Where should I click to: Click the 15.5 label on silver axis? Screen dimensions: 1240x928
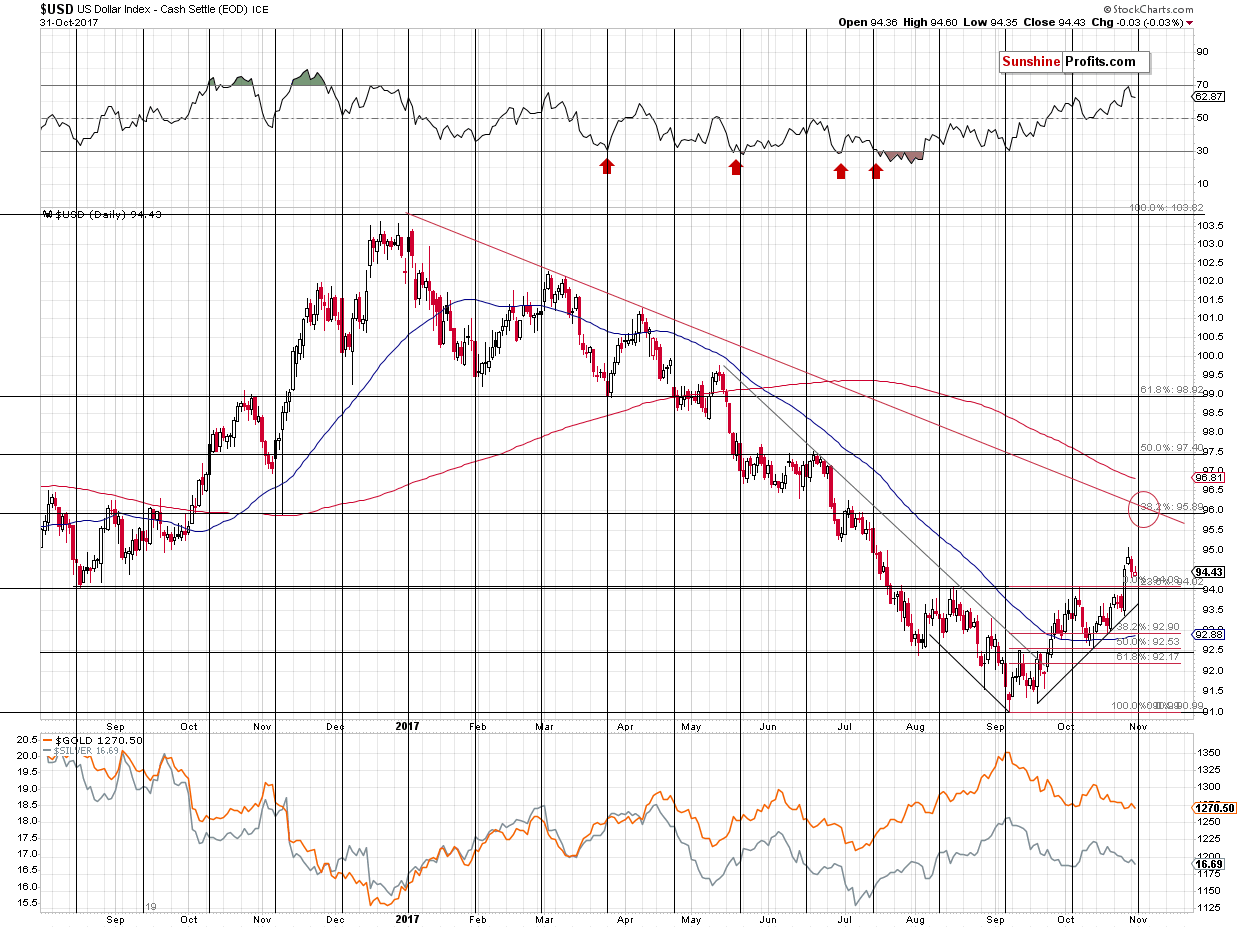pyautogui.click(x=28, y=903)
